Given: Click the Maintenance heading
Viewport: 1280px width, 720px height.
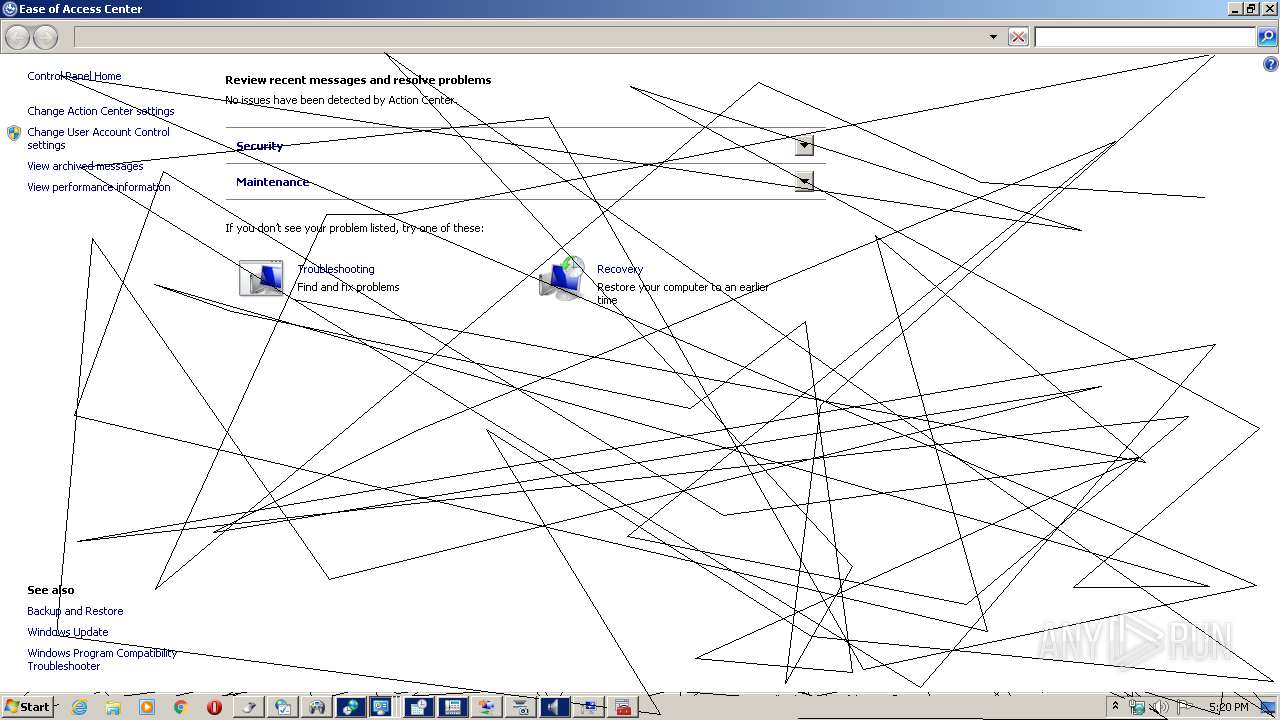Looking at the screenshot, I should (x=273, y=182).
